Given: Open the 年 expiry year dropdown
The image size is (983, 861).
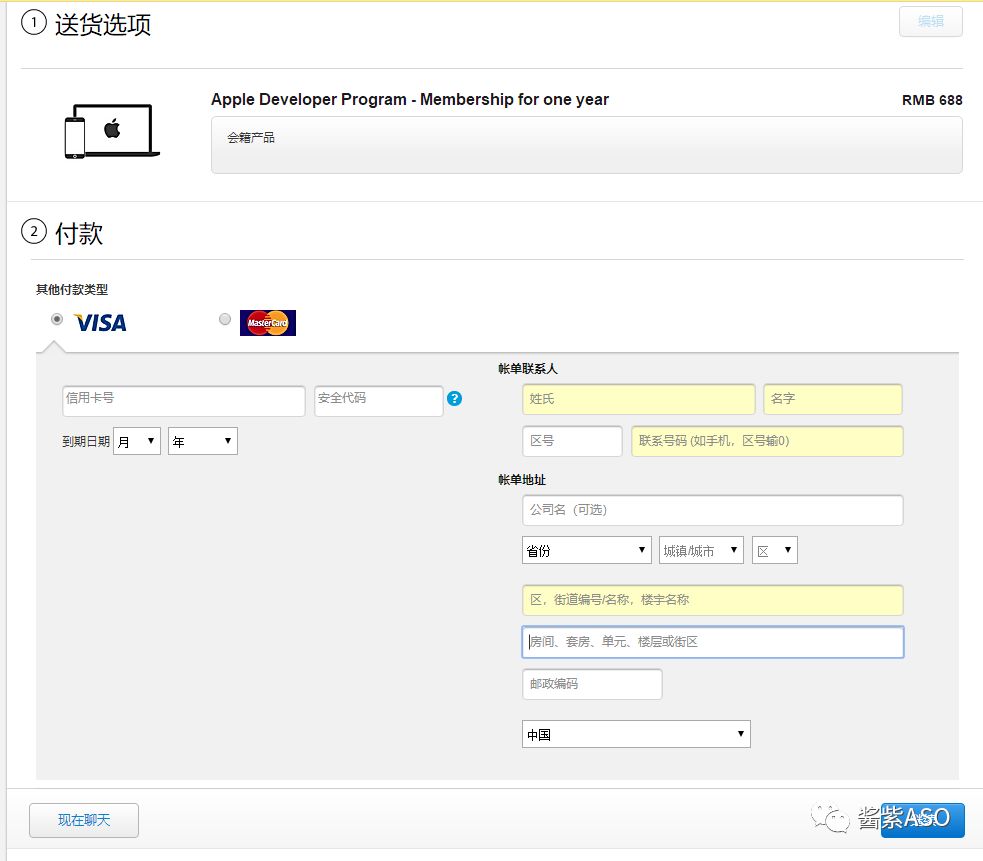Looking at the screenshot, I should [202, 441].
